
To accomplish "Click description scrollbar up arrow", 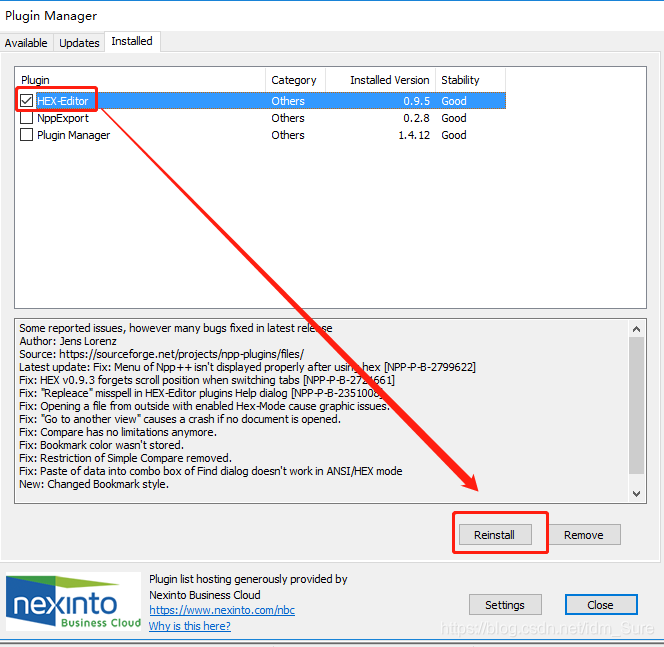I will [636, 329].
